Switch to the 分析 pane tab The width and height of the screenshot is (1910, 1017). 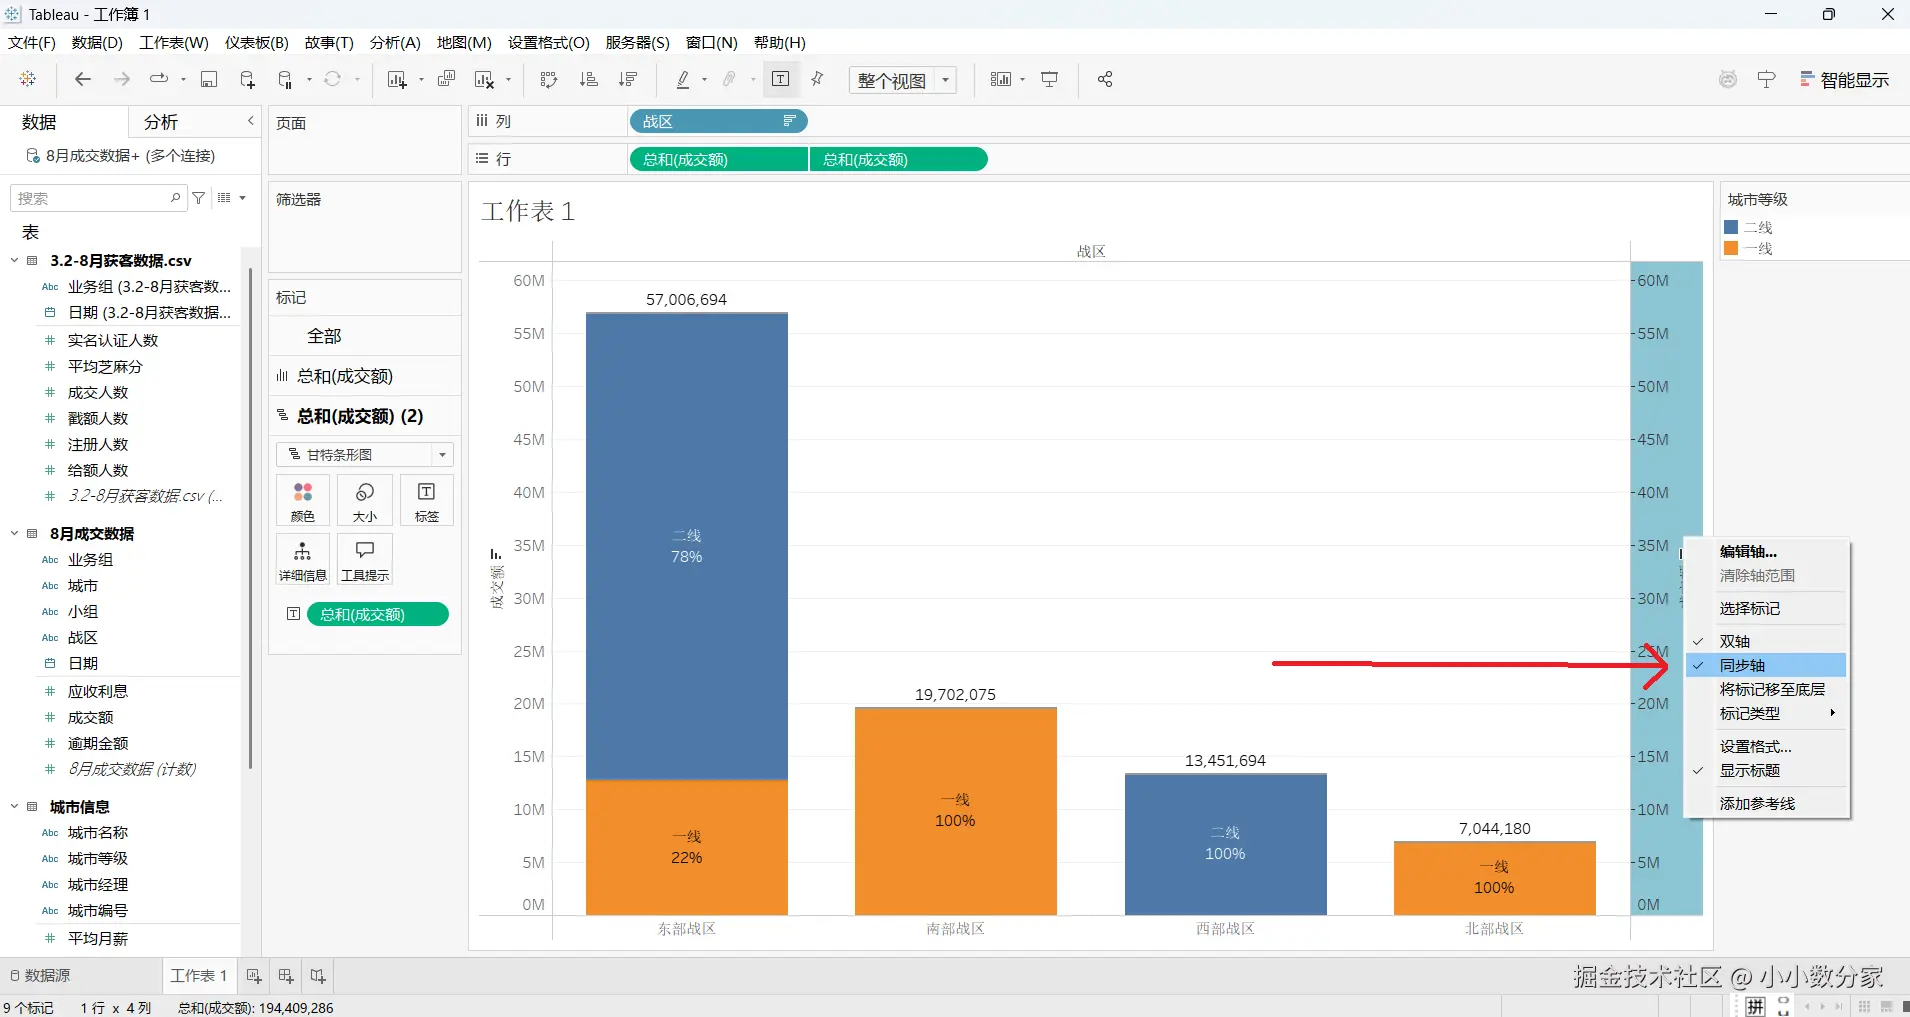coord(161,122)
